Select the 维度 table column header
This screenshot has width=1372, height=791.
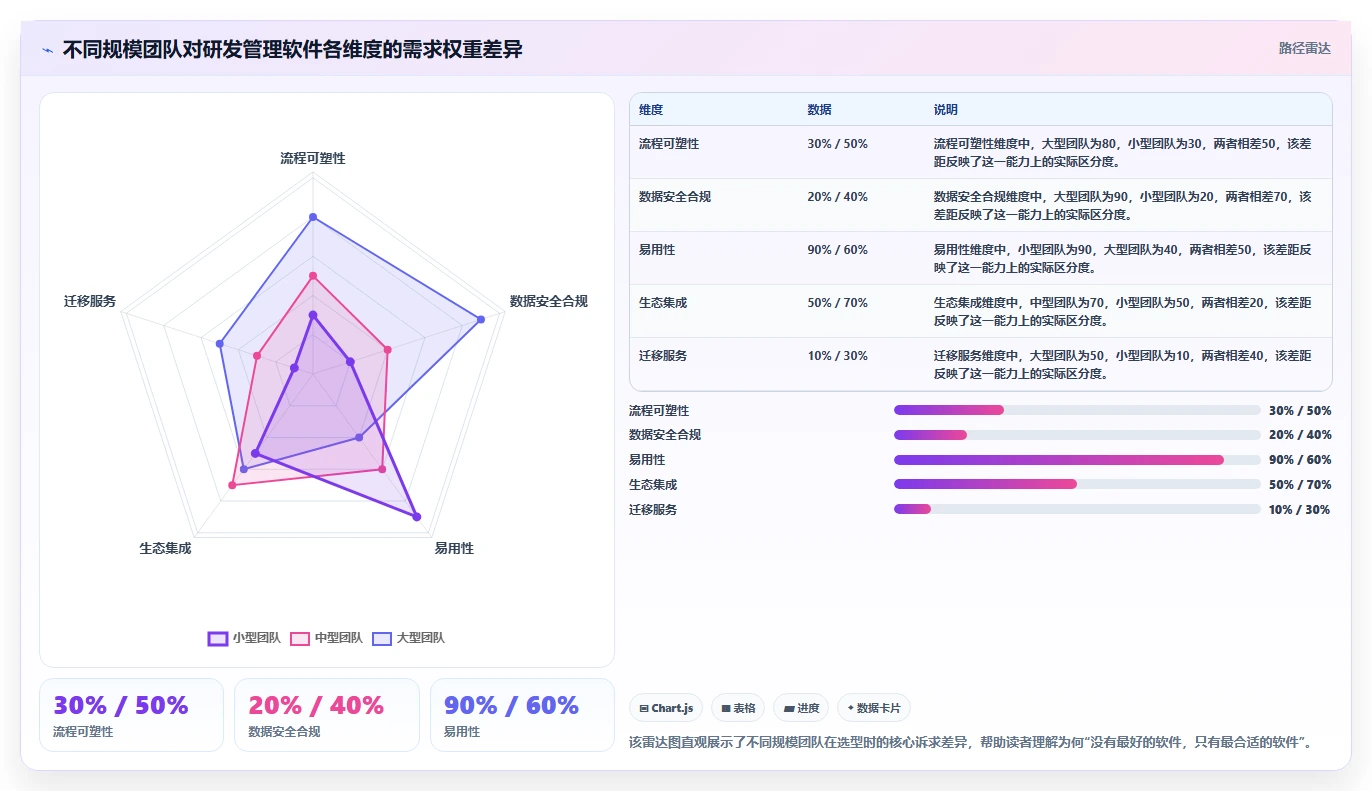click(651, 110)
